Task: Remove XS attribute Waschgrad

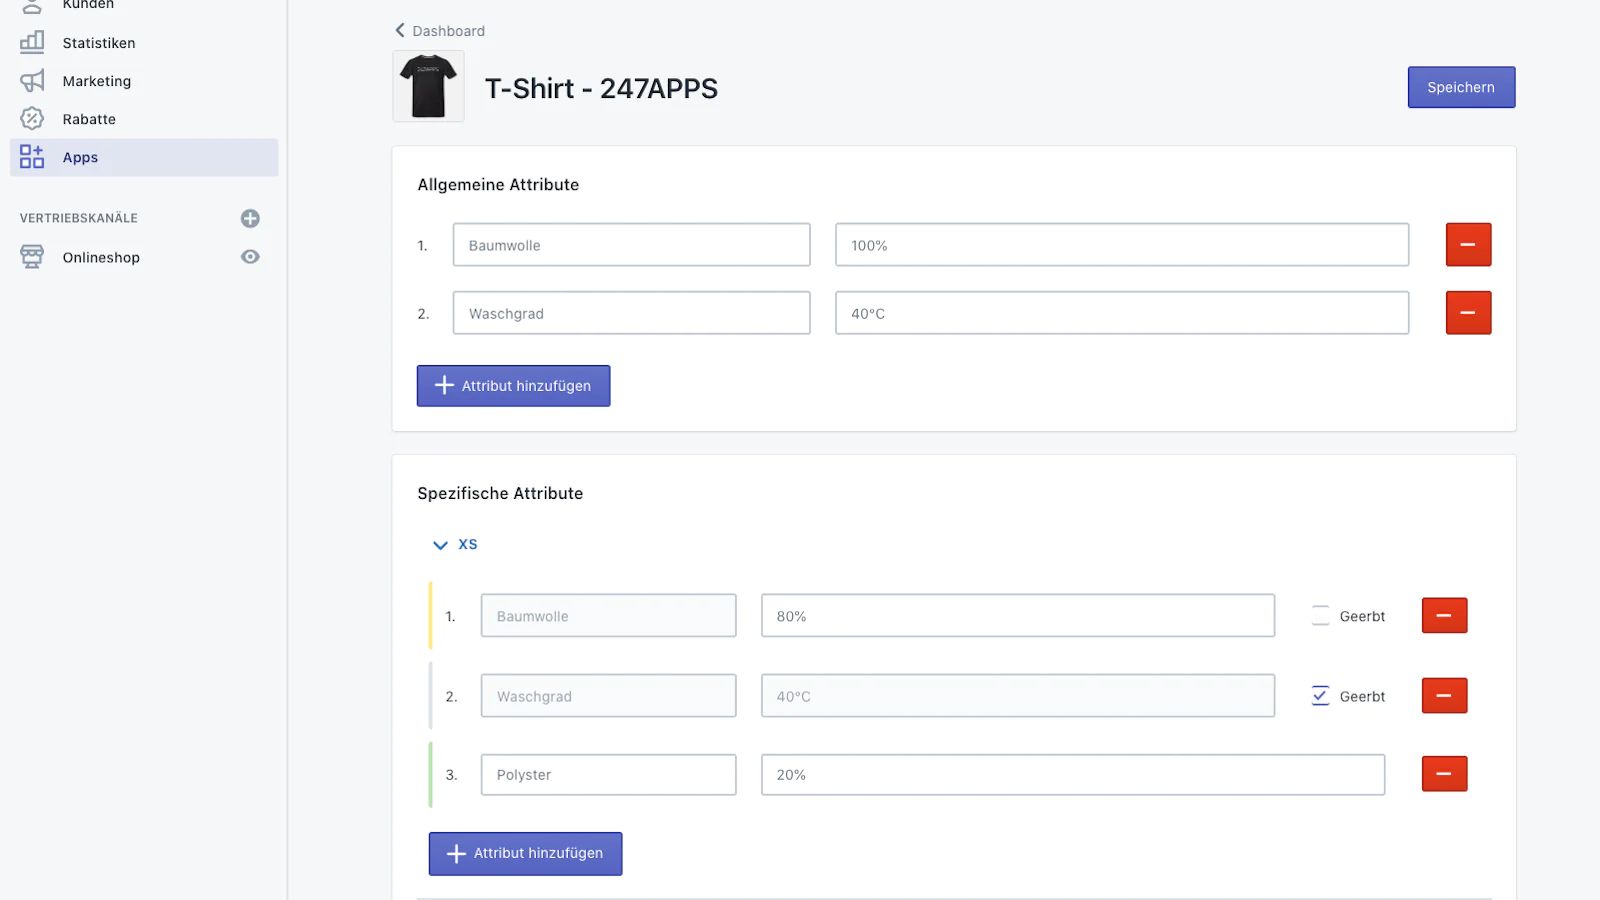Action: (x=1444, y=695)
